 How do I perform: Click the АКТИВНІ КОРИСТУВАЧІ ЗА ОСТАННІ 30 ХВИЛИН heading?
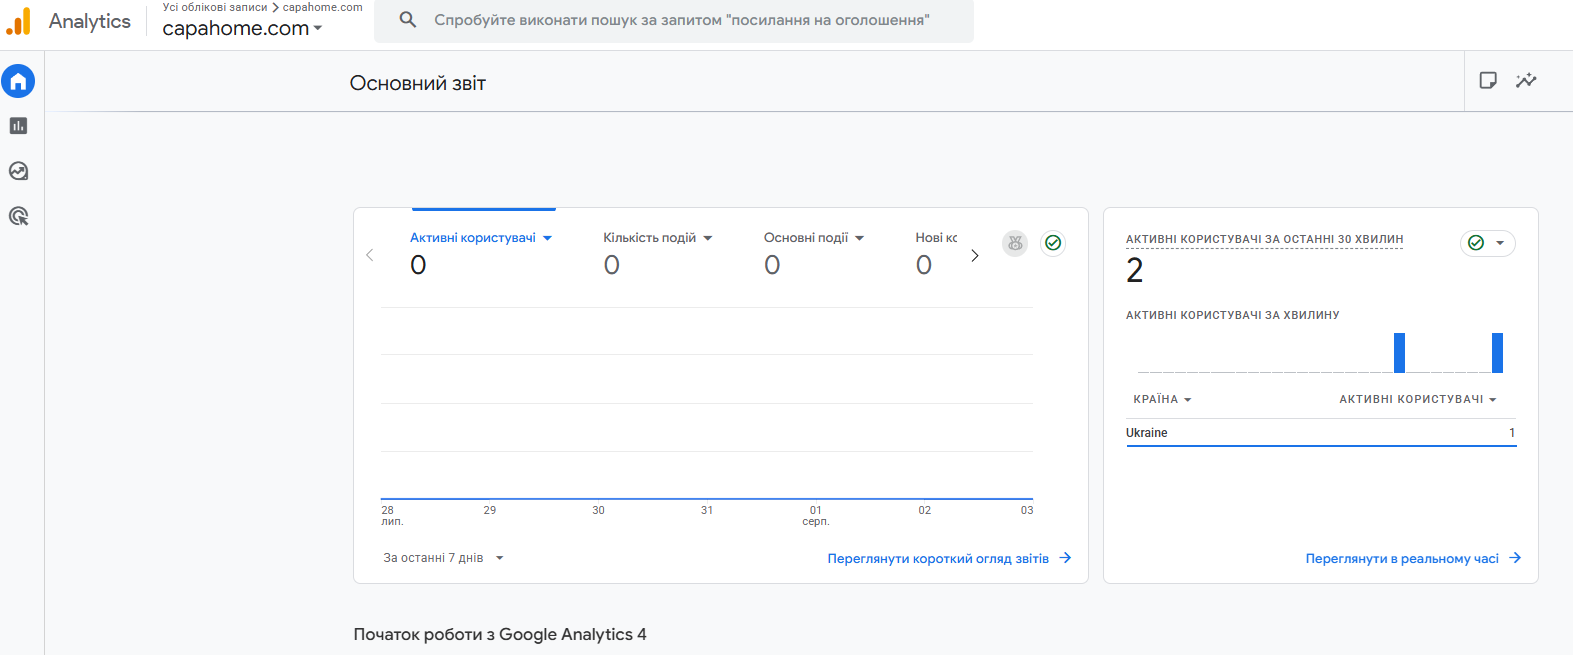tap(1264, 239)
